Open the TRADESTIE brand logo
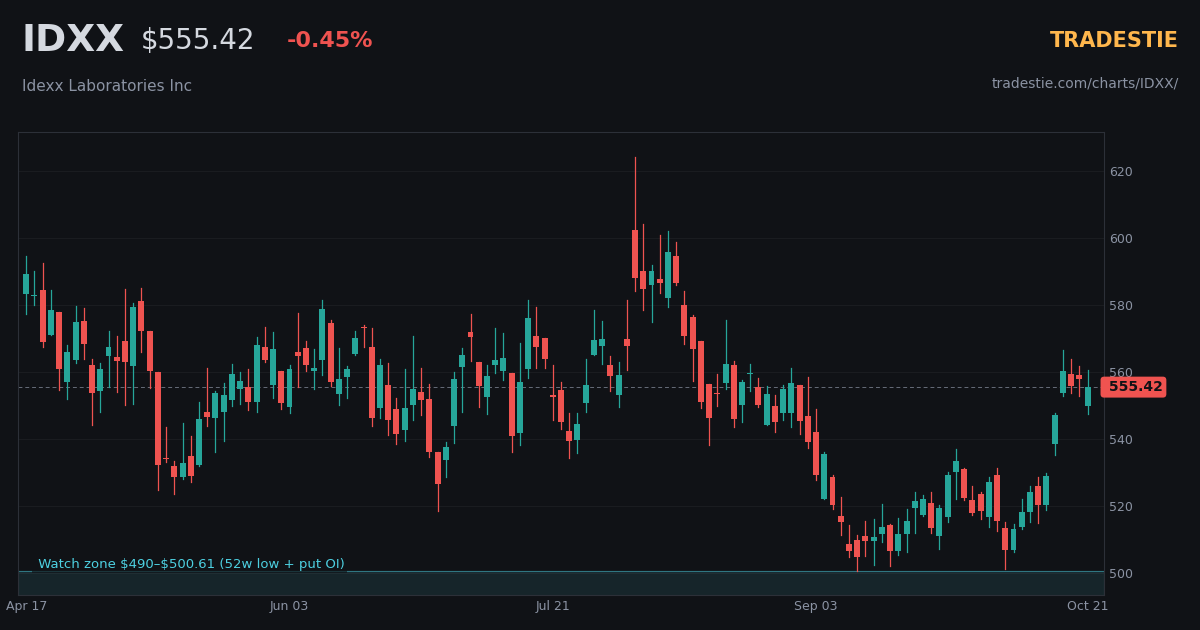This screenshot has height=630, width=1200. [1113, 40]
